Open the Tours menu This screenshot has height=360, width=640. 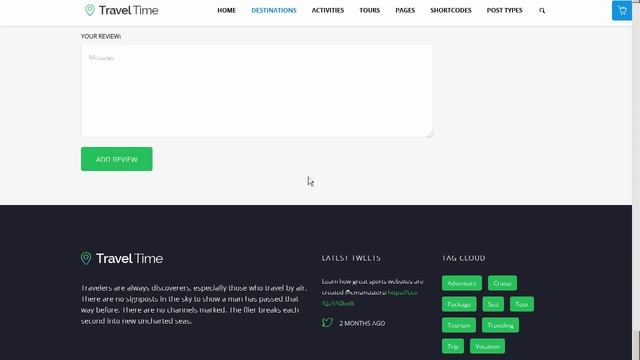coord(370,10)
